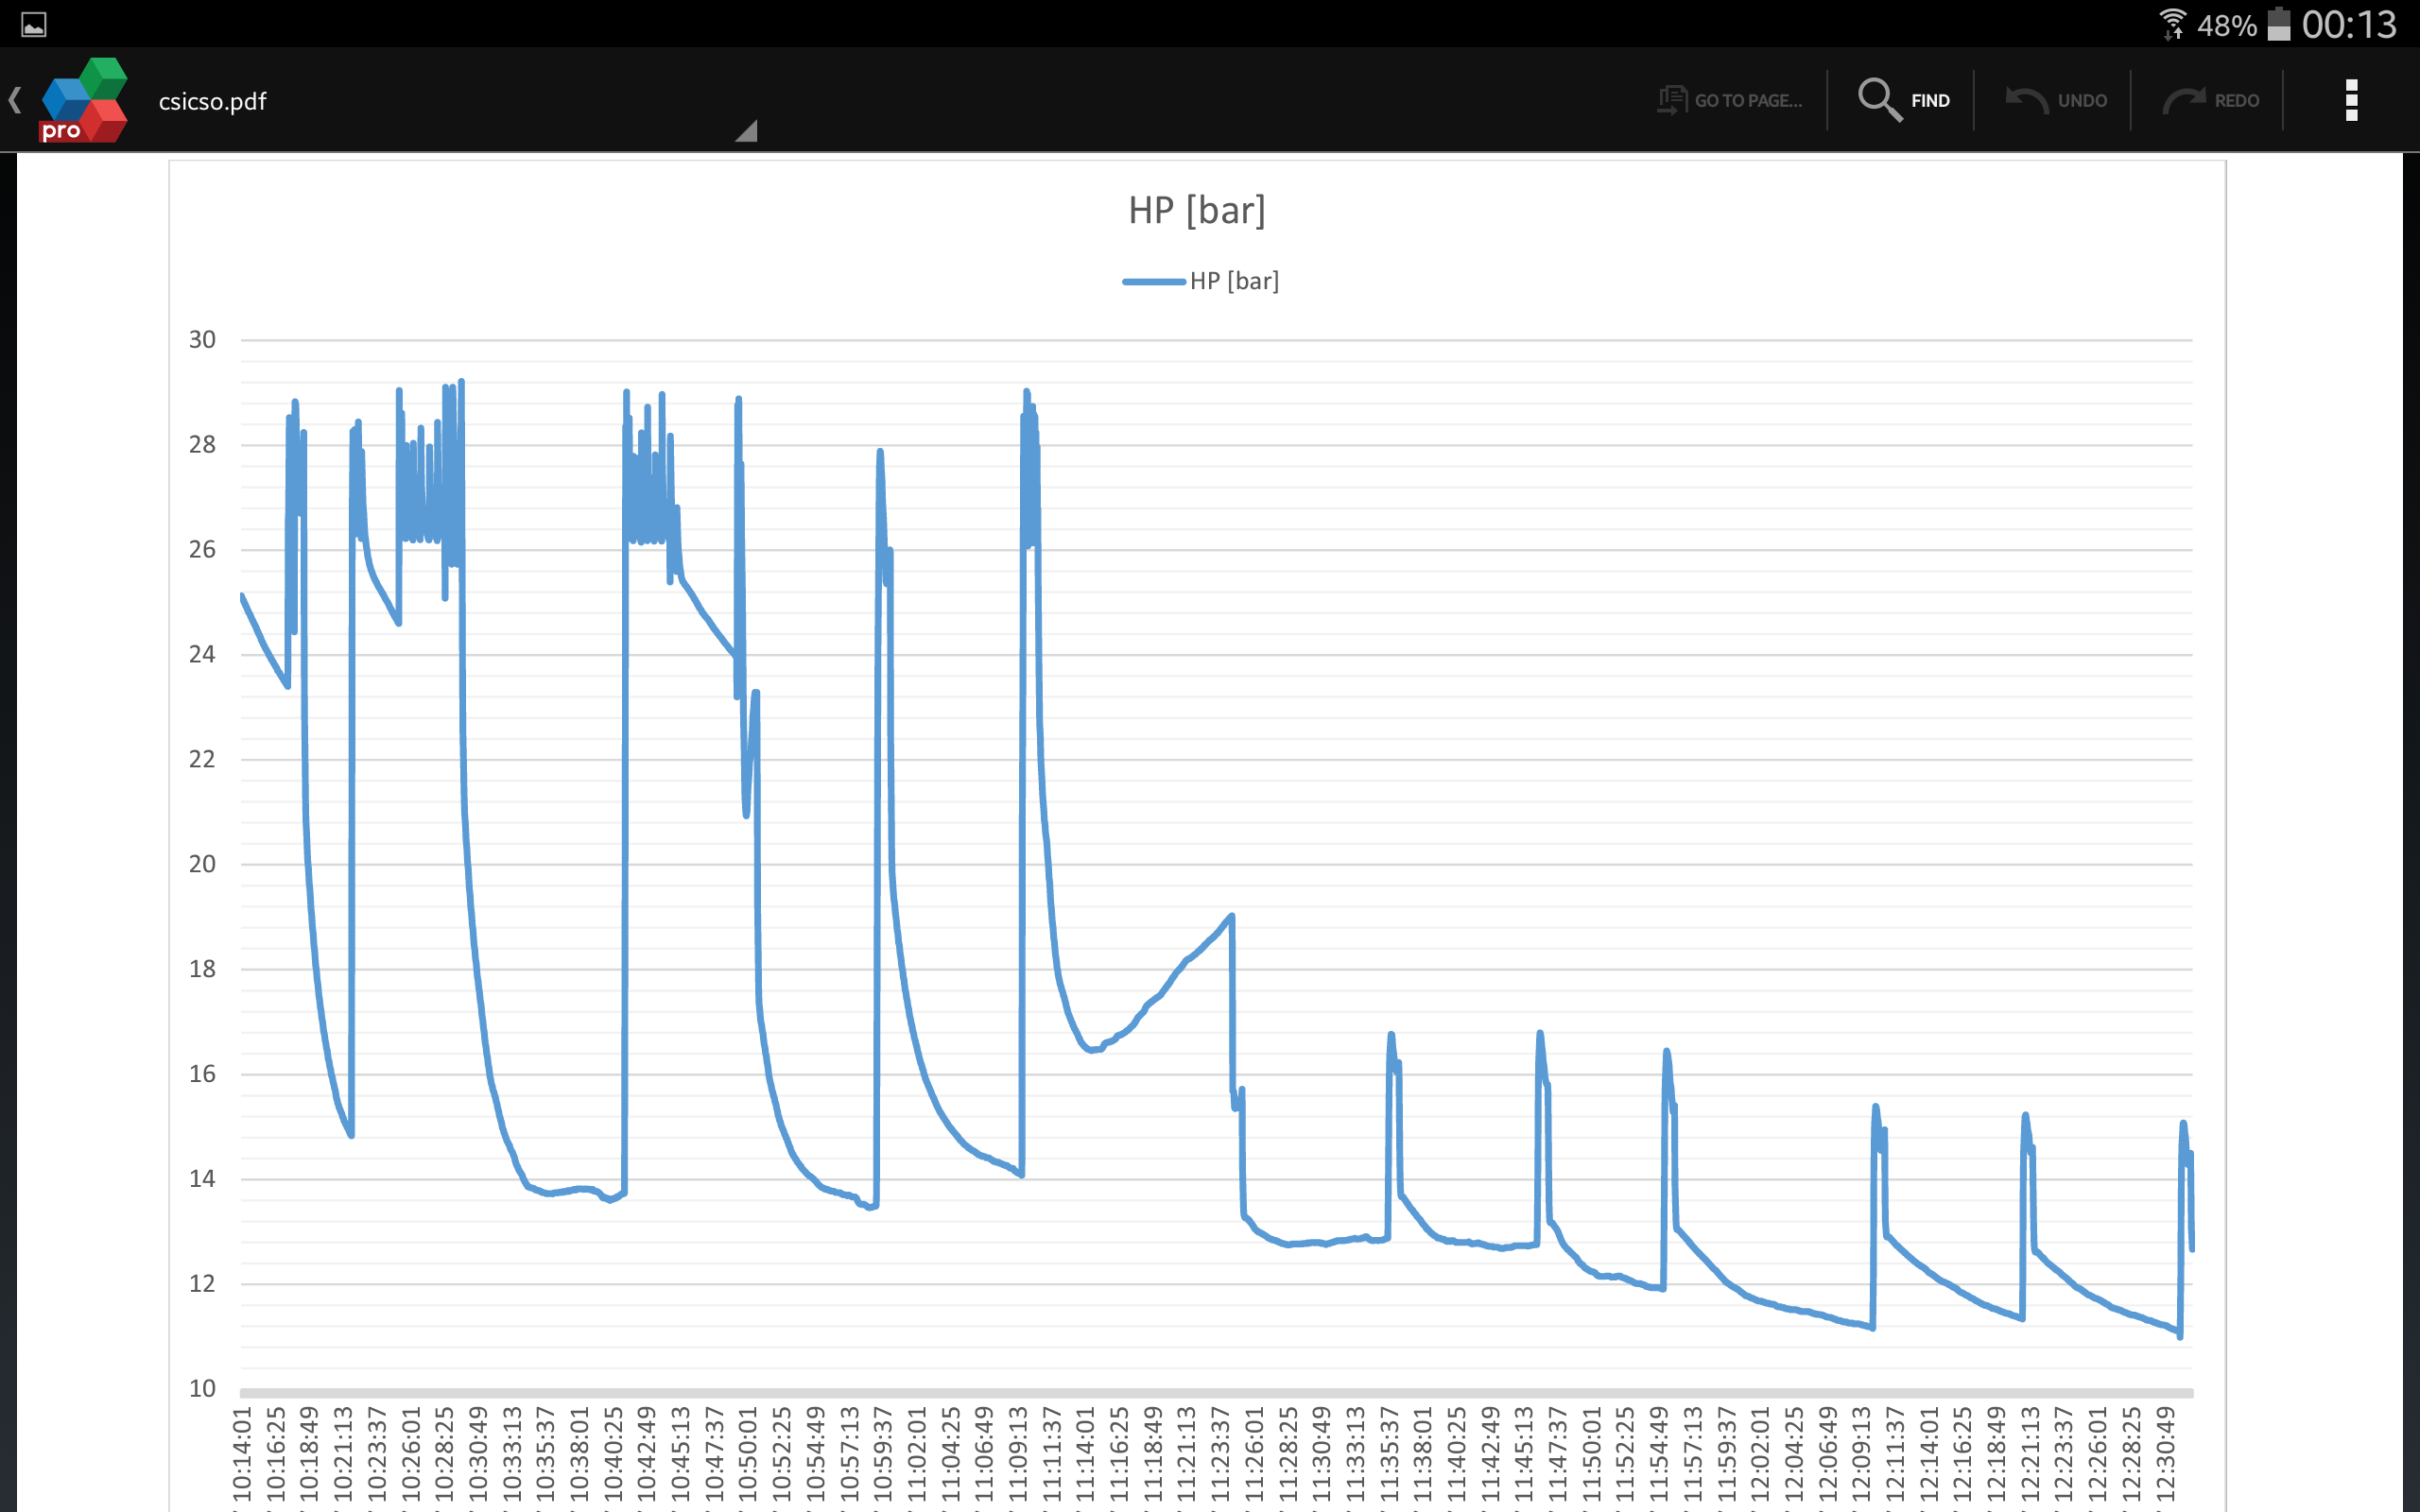Tap the picture notification icon in status bar
Viewport: 2420px width, 1512px height.
click(33, 24)
